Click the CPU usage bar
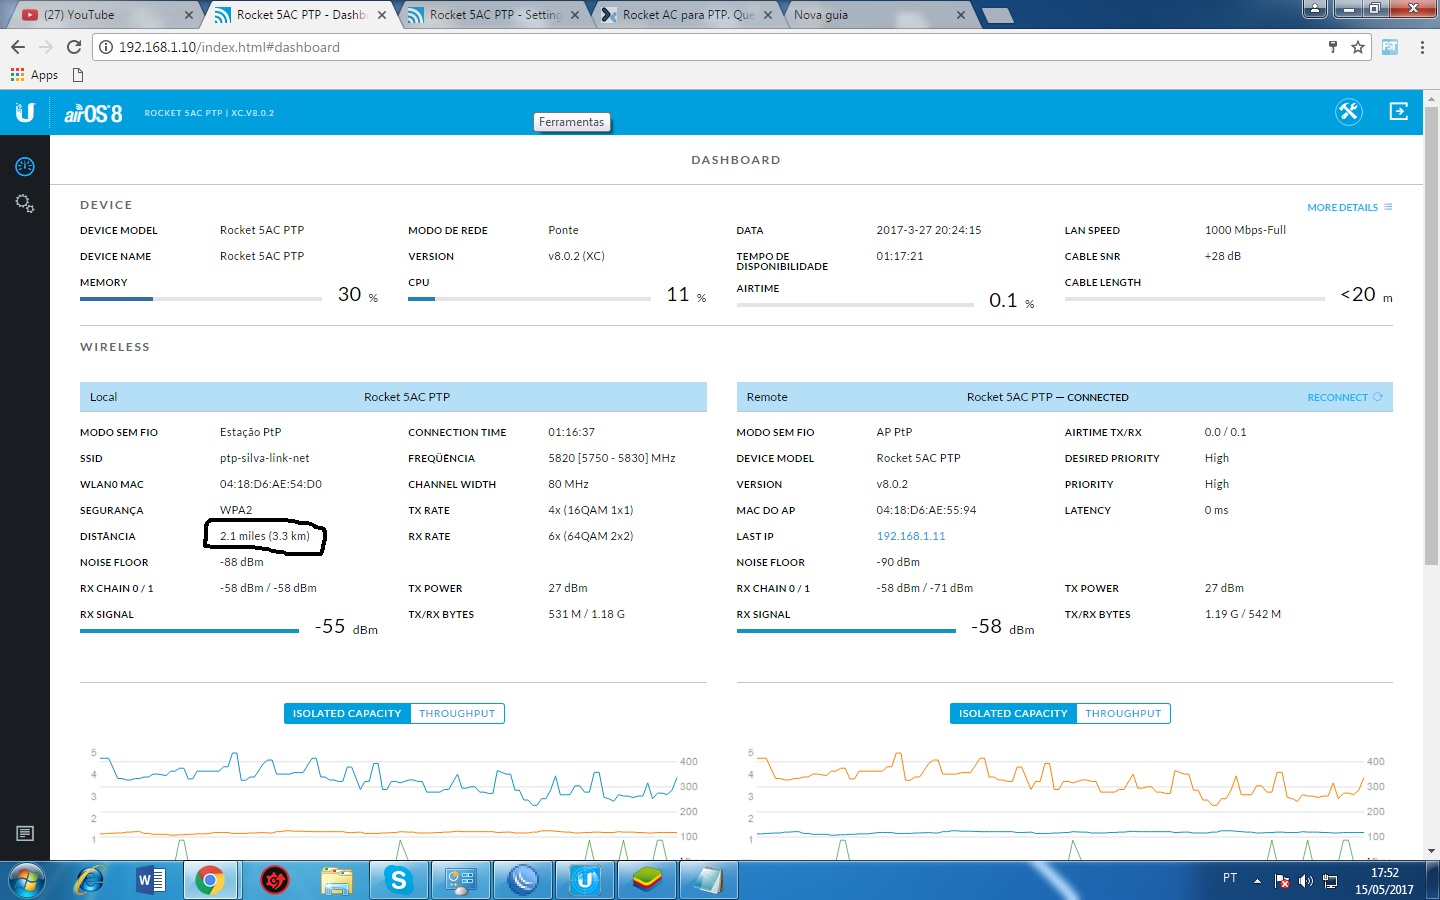This screenshot has height=900, width=1440. coord(529,298)
